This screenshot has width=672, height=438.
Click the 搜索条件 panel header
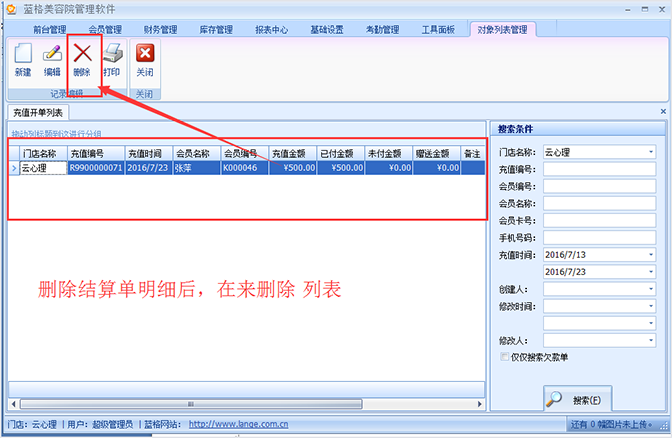pos(578,129)
